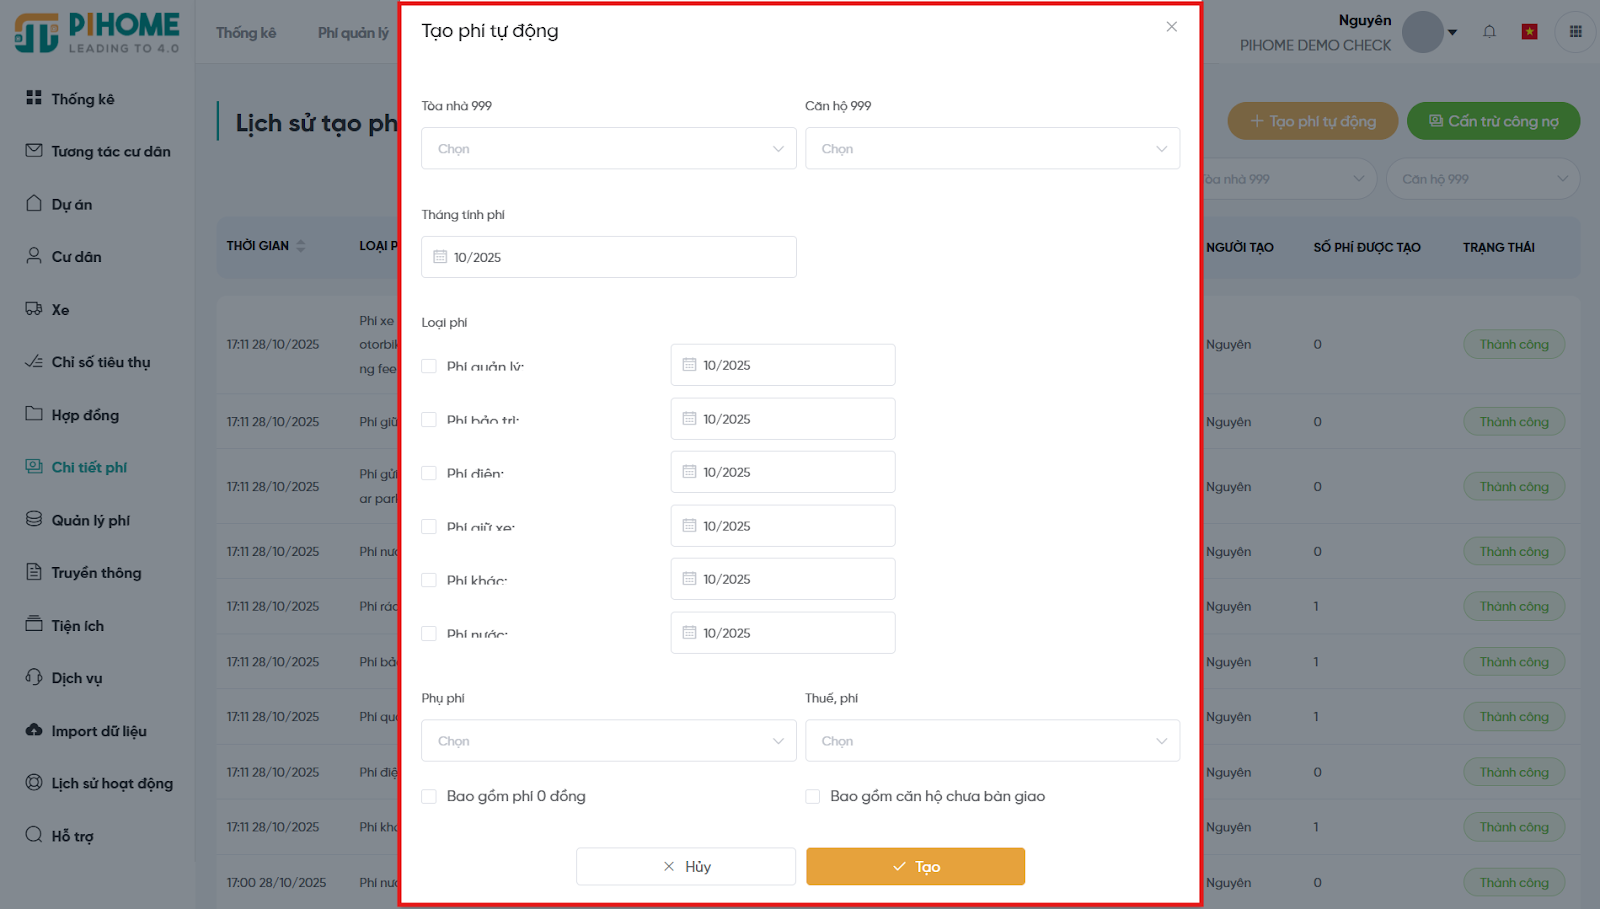1600x909 pixels.
Task: Click the Cư dân person icon
Action: click(x=34, y=256)
